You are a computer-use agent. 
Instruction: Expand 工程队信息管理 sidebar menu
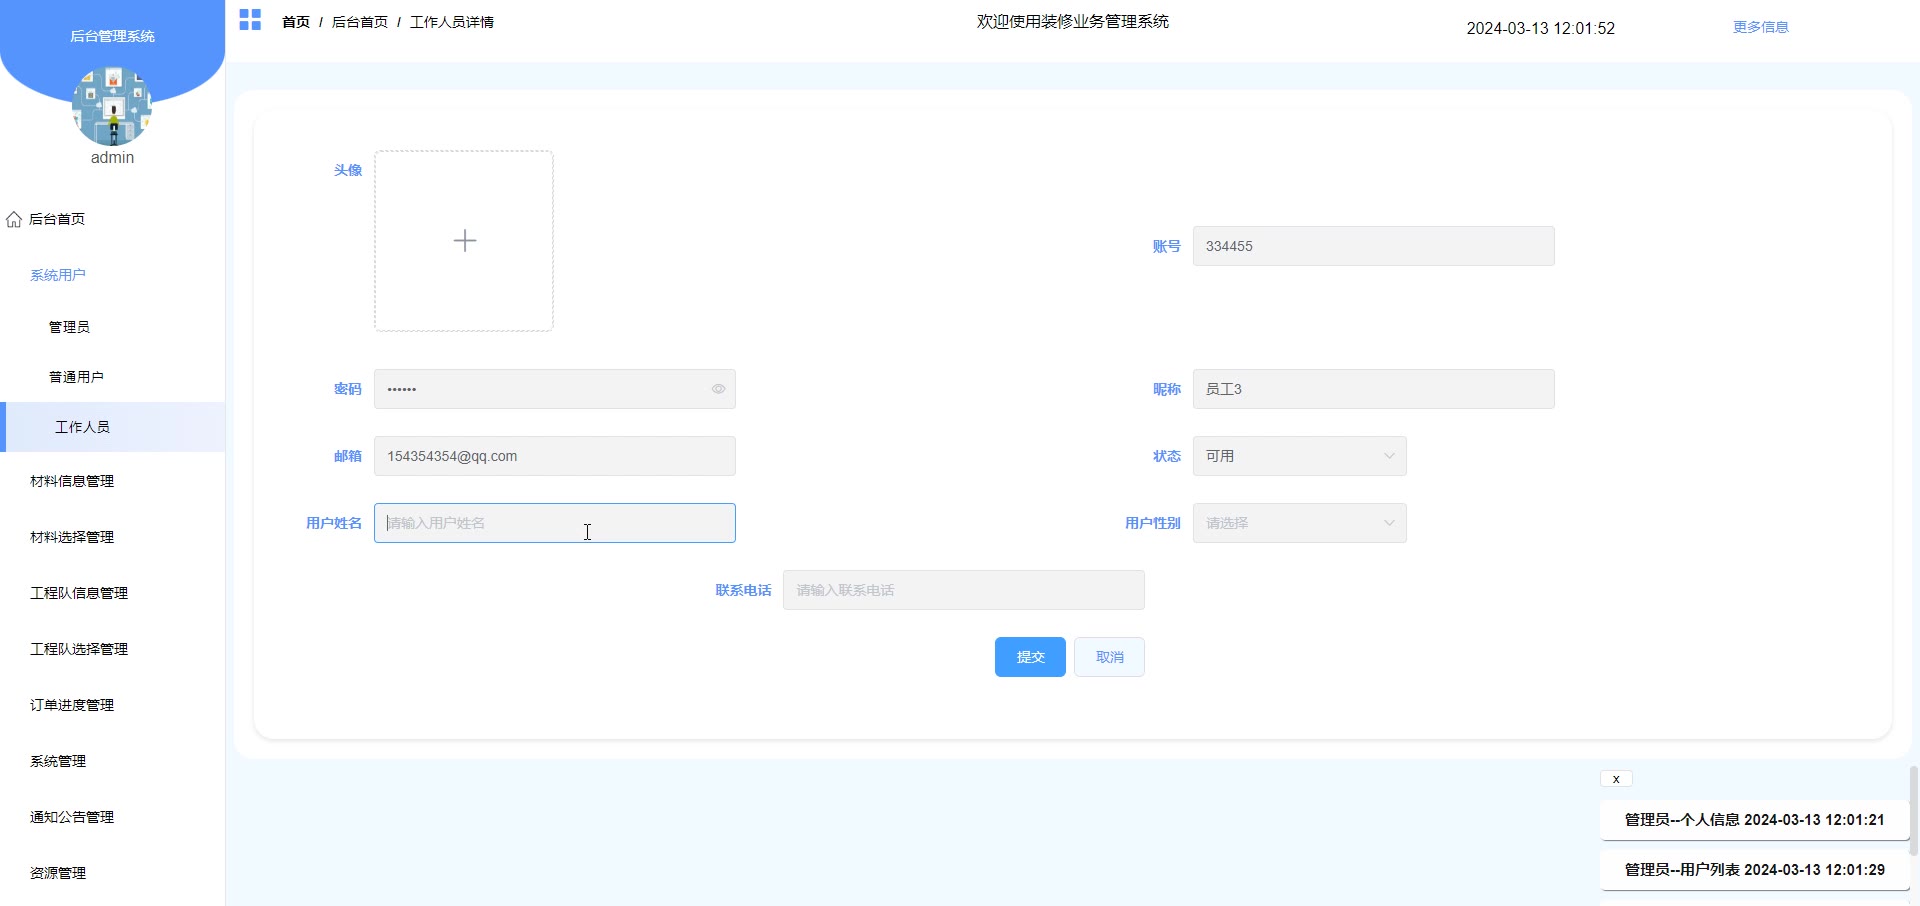pyautogui.click(x=112, y=593)
